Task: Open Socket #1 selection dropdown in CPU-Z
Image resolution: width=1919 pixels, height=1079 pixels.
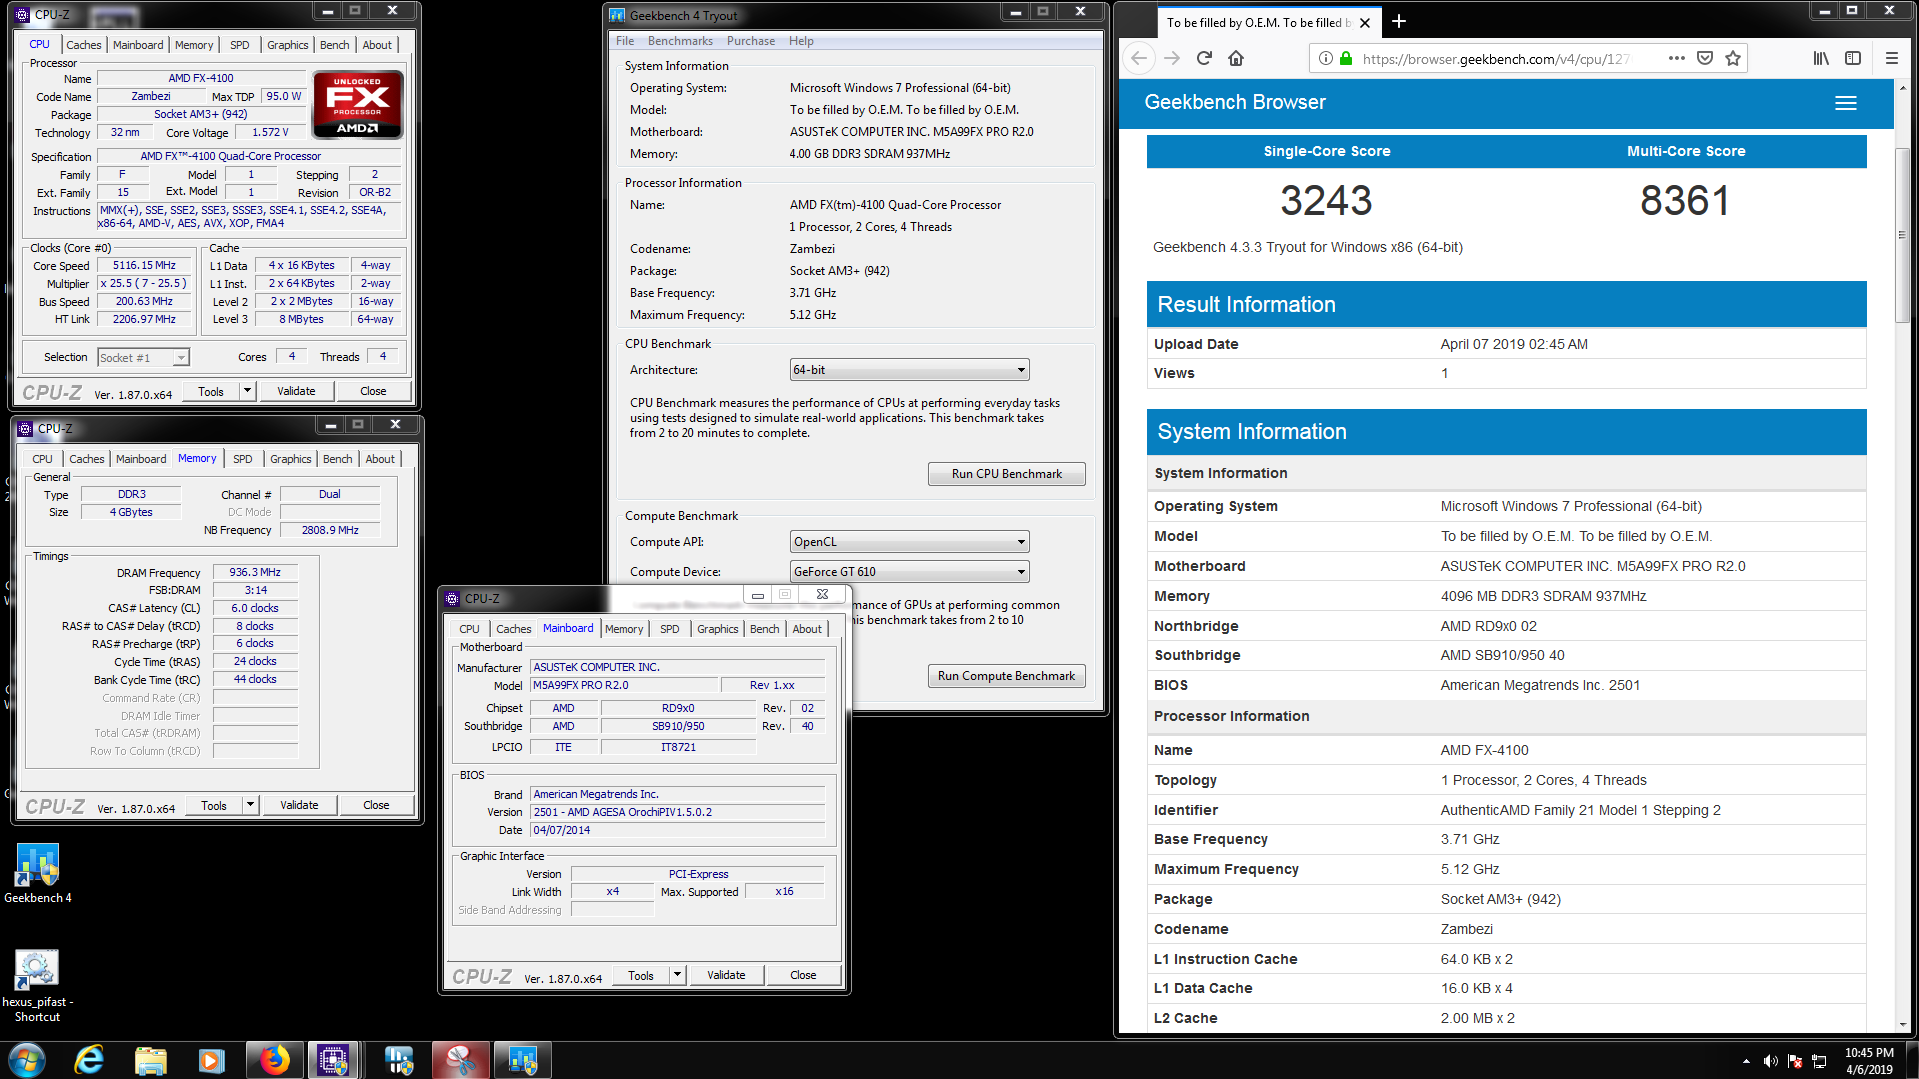Action: coord(143,358)
